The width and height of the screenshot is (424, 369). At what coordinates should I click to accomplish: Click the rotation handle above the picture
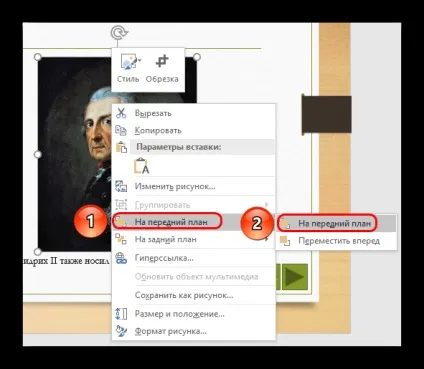(x=119, y=33)
